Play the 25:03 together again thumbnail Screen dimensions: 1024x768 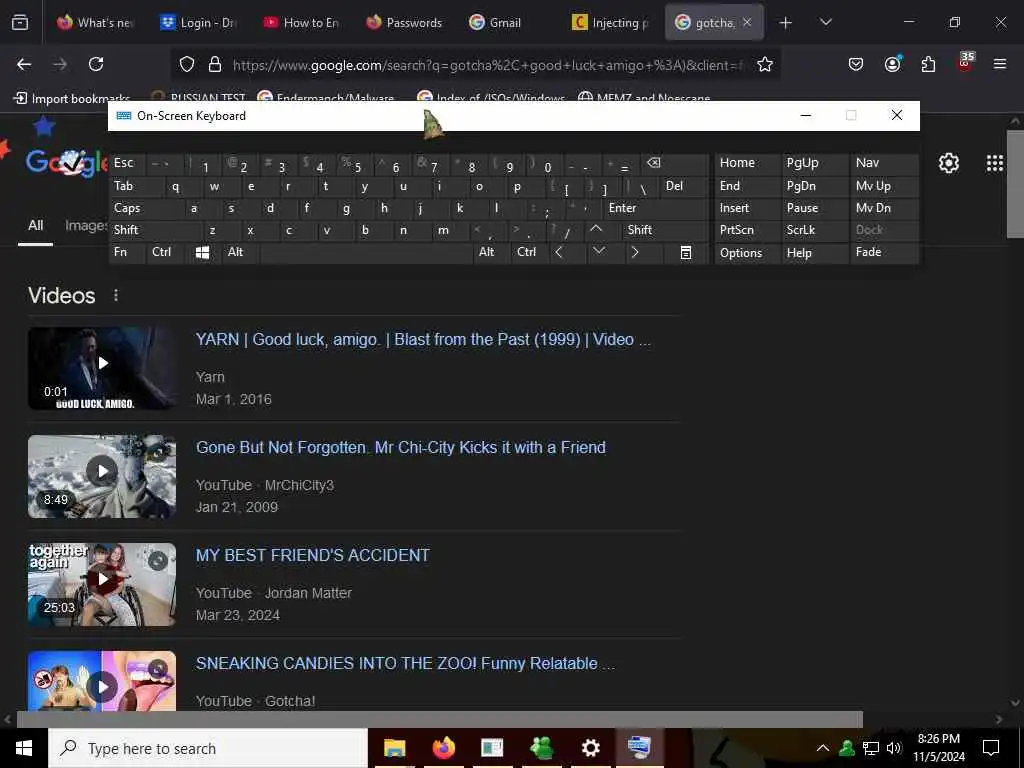[x=102, y=584]
